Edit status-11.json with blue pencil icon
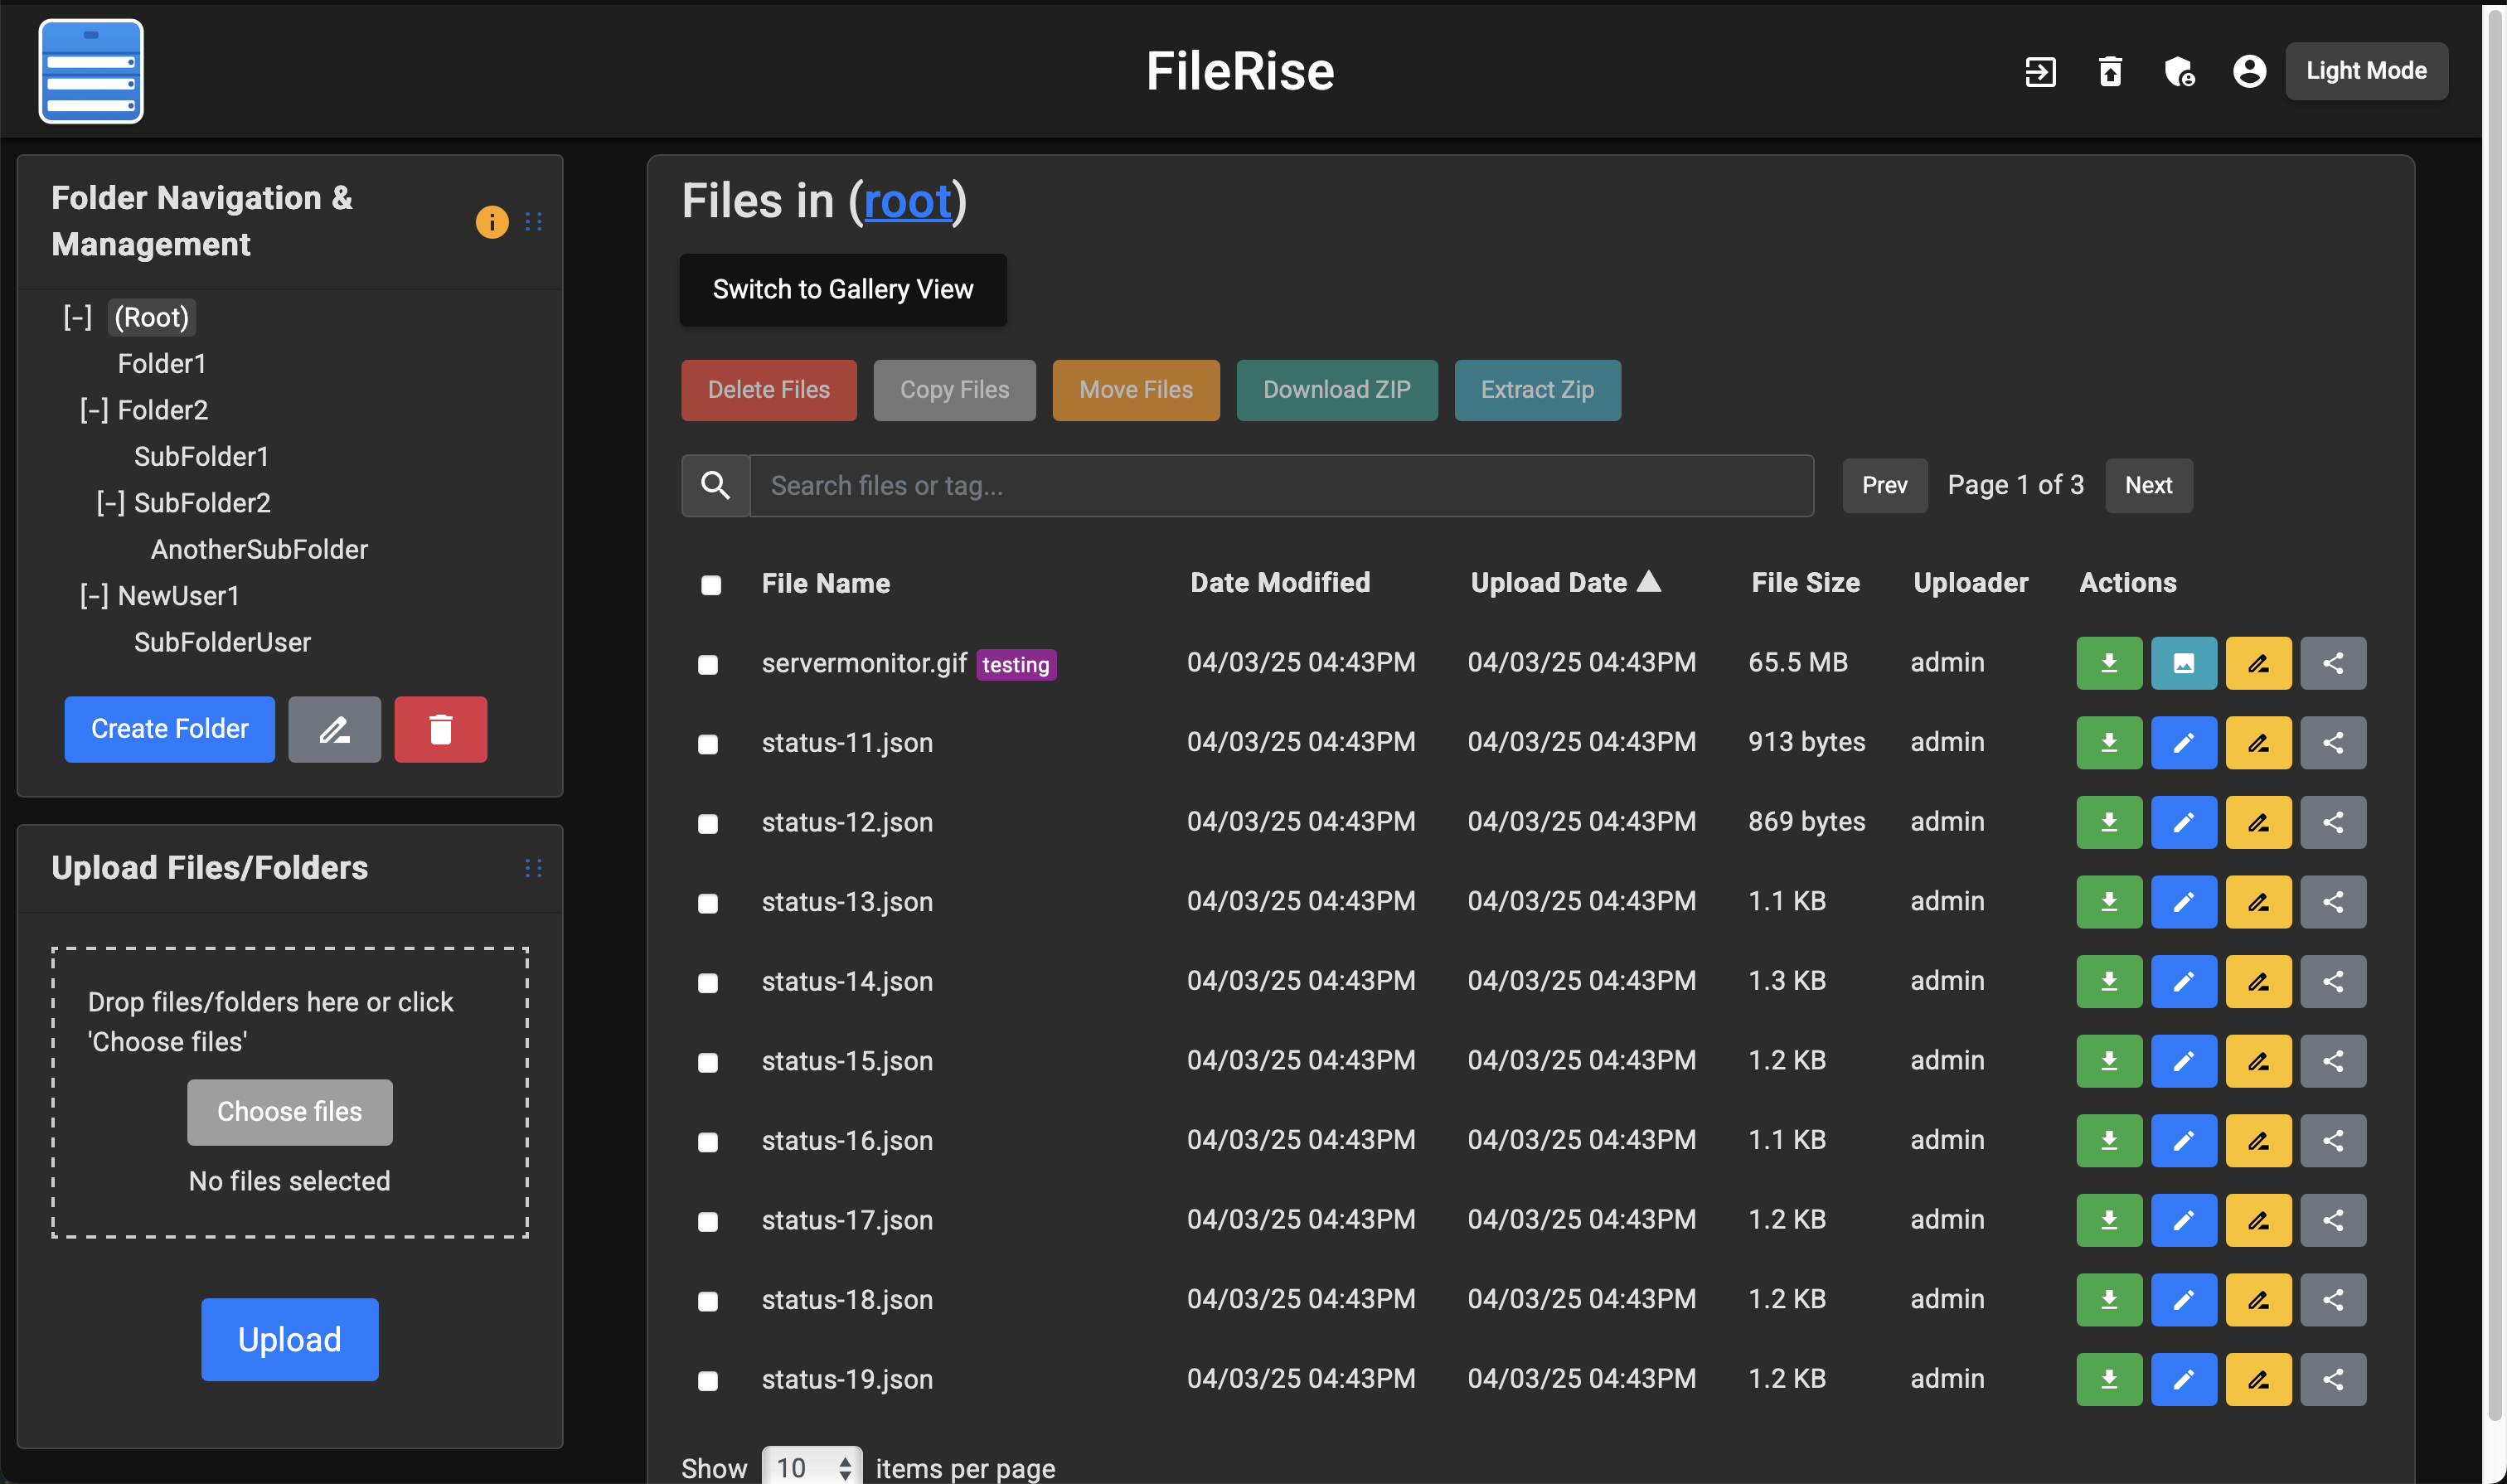This screenshot has width=2507, height=1484. (2183, 743)
